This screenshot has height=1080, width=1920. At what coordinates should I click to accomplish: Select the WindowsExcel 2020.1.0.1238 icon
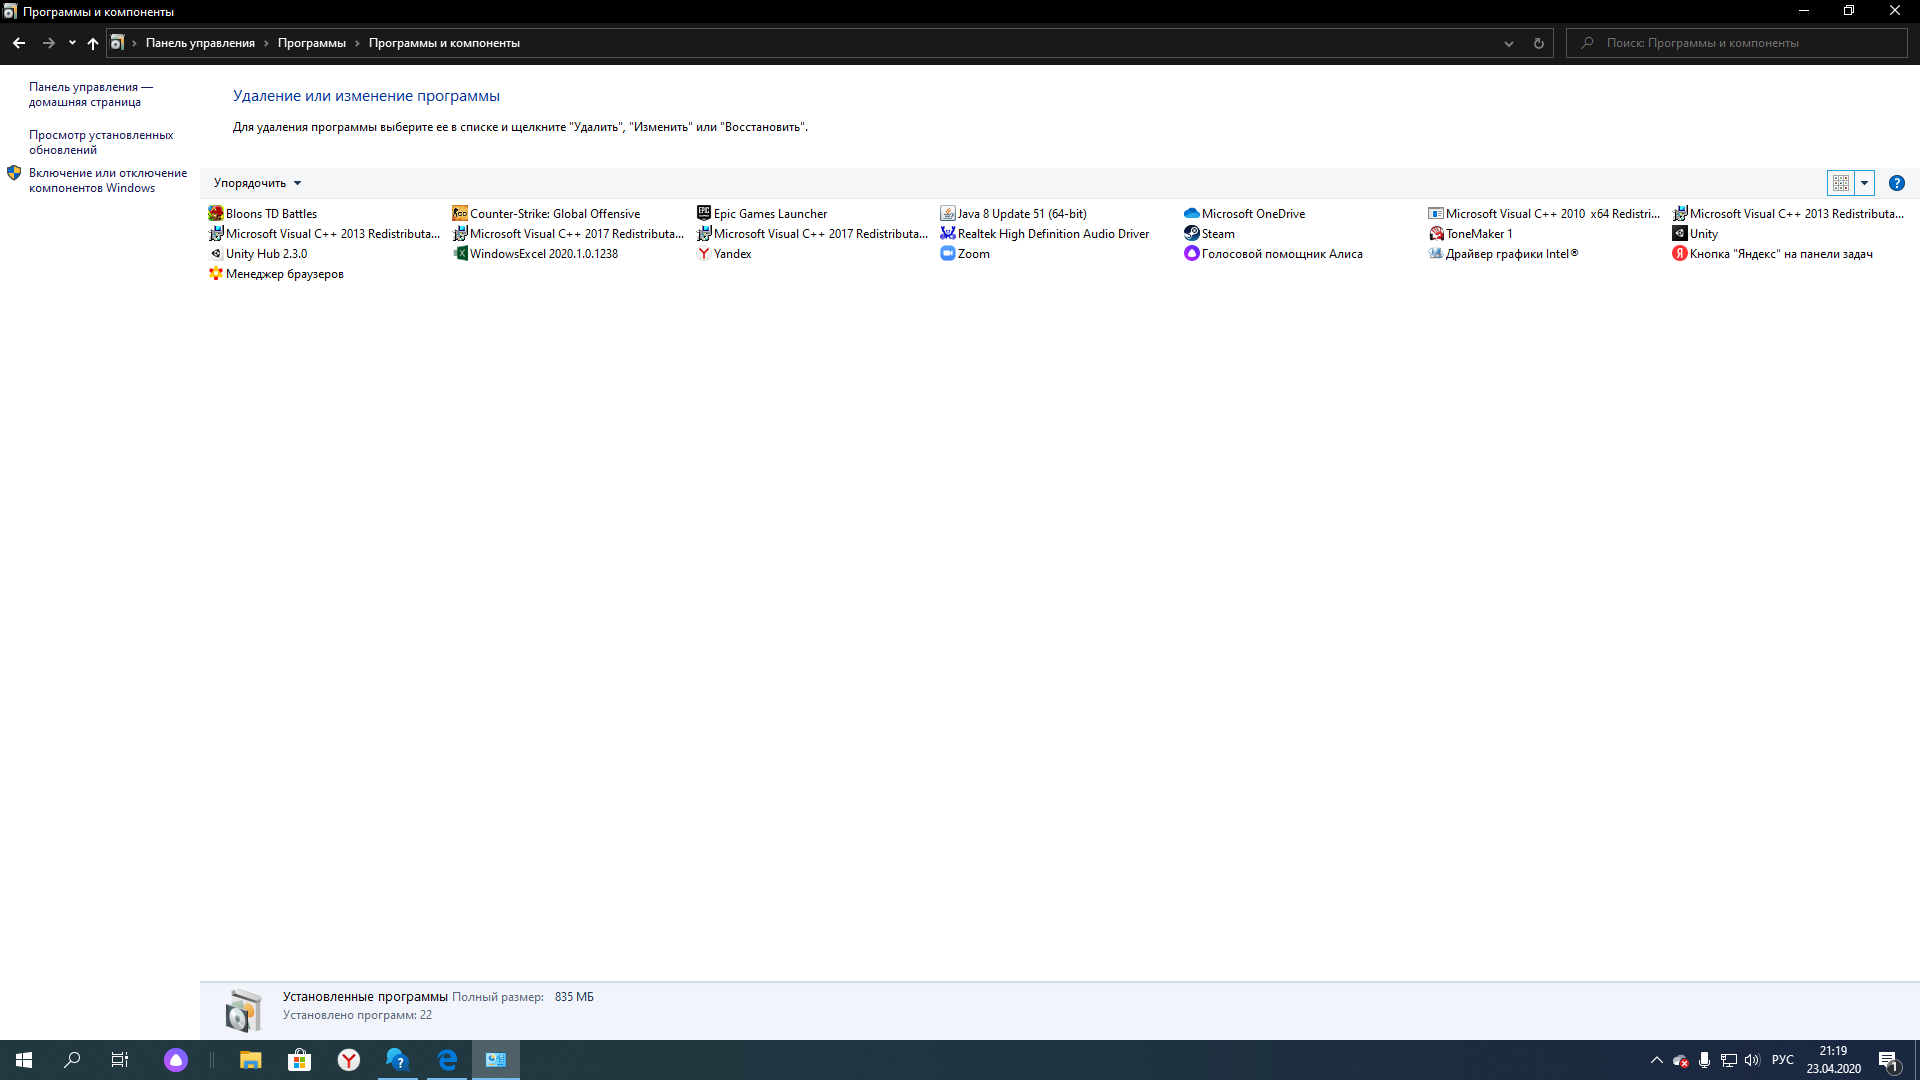[459, 253]
